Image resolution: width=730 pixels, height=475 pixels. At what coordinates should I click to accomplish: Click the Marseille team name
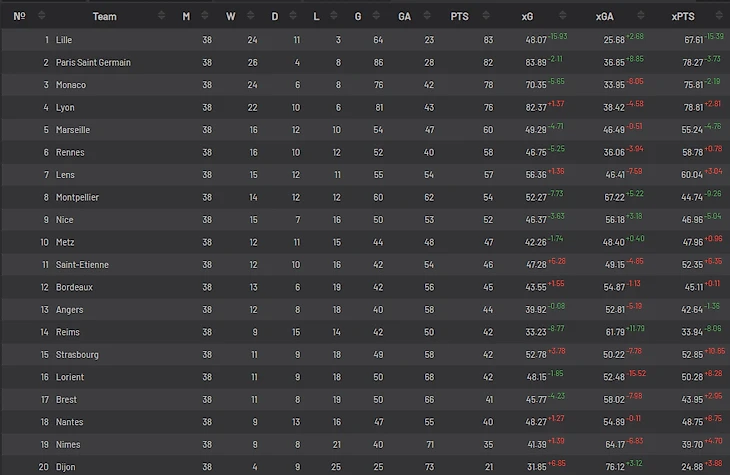(x=73, y=130)
